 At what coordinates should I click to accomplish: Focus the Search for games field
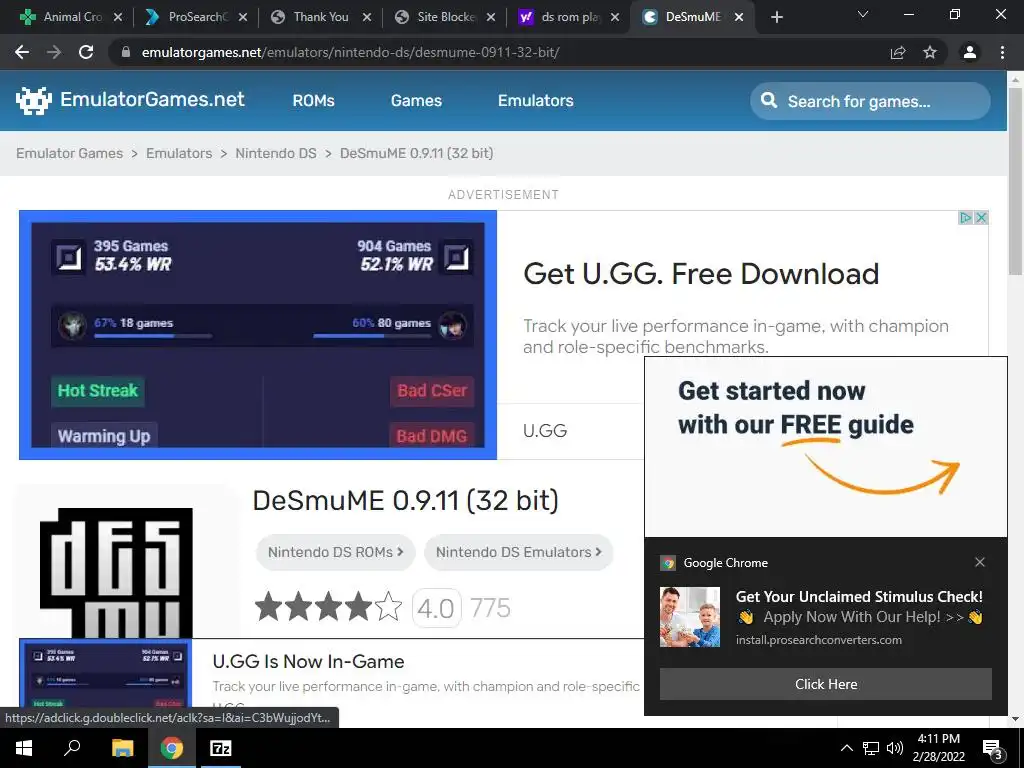click(x=870, y=101)
